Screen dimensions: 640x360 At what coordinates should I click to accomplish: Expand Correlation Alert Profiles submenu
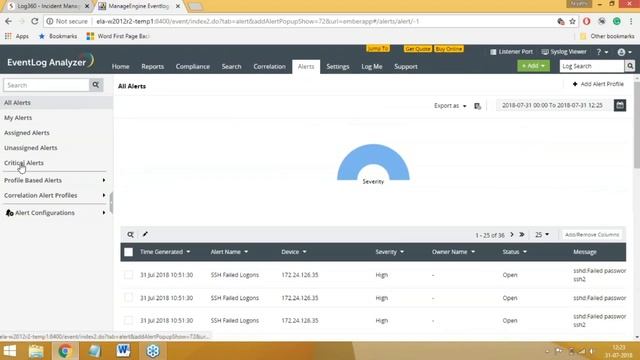104,196
